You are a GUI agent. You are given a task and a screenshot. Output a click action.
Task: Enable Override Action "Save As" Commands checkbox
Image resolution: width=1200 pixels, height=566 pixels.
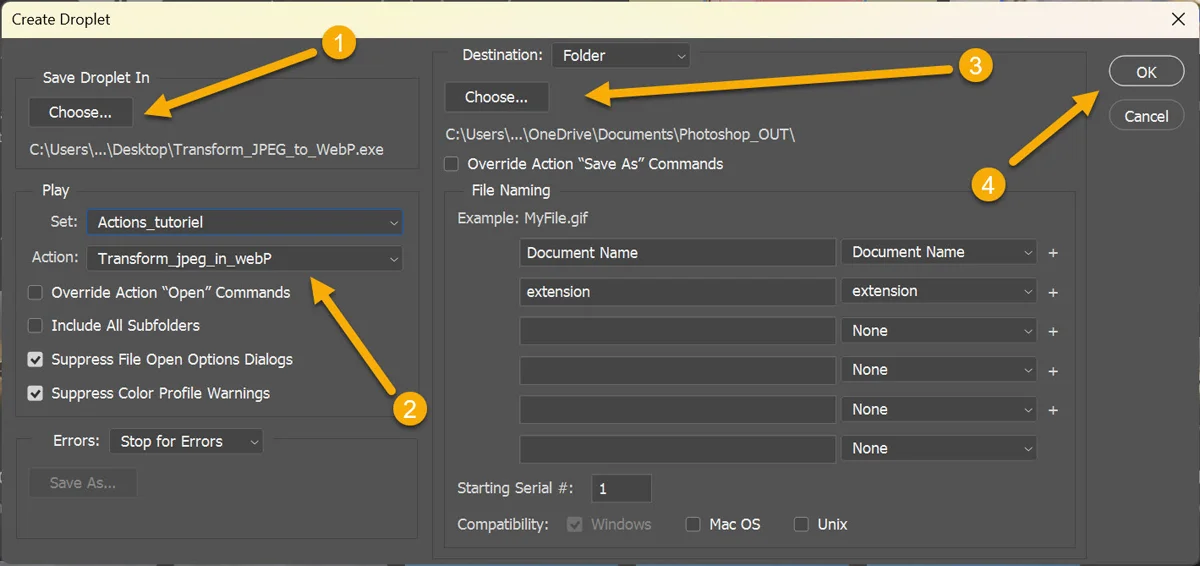click(x=452, y=164)
